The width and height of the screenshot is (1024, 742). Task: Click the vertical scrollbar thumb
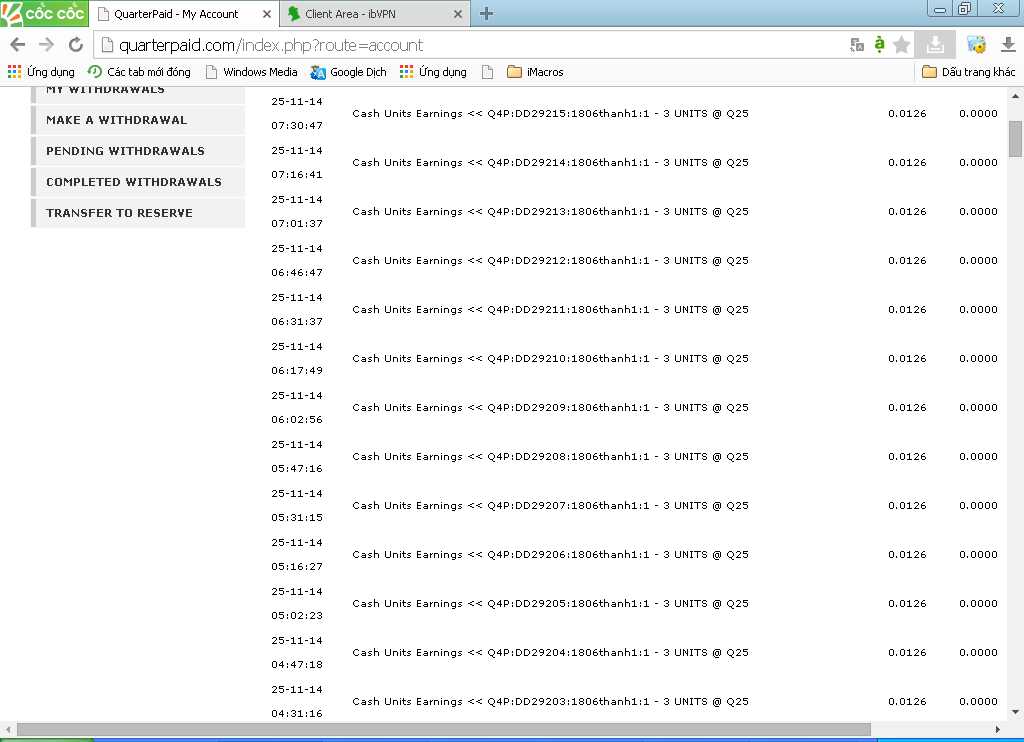coord(1015,138)
